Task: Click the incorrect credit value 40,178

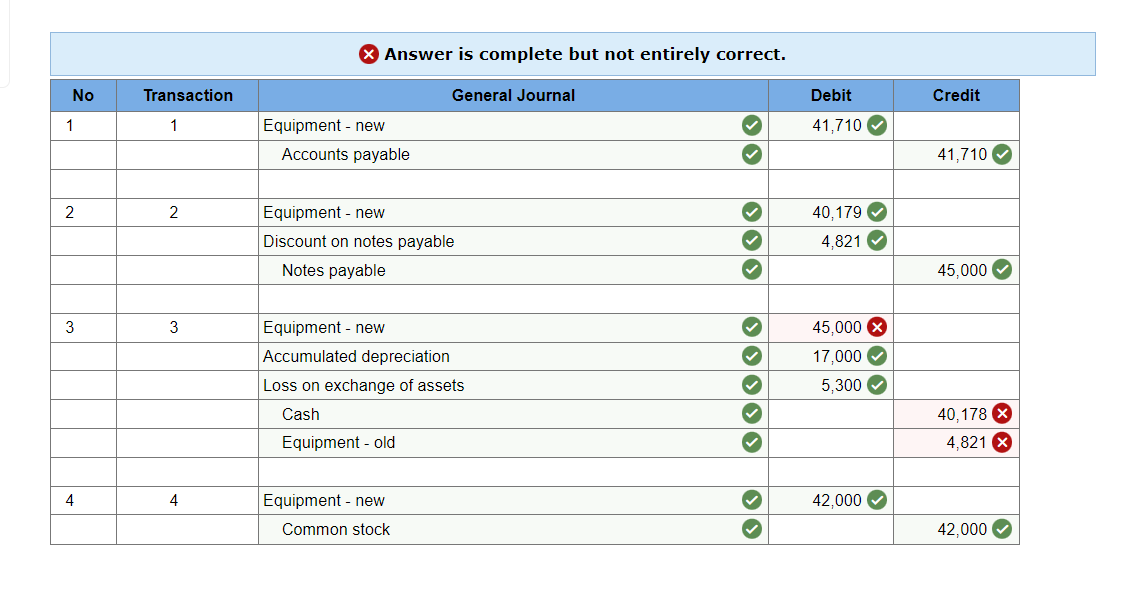Action: coord(962,414)
